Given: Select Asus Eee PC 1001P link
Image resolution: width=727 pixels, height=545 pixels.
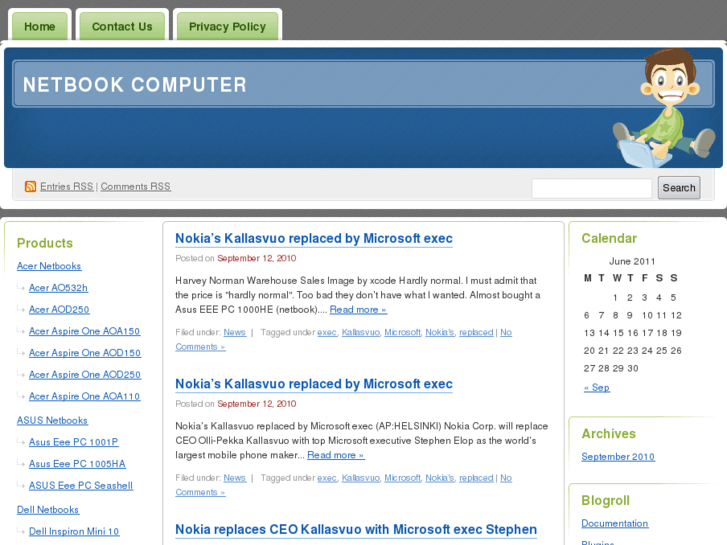Looking at the screenshot, I should click(x=74, y=442).
